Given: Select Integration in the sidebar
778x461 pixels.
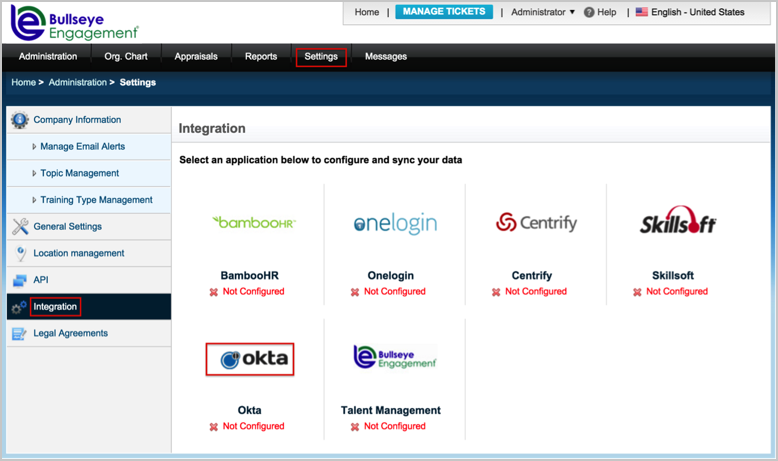Looking at the screenshot, I should click(x=55, y=307).
